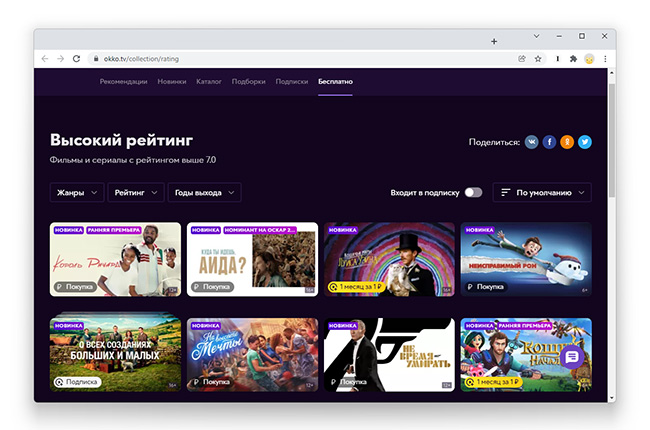Share the page on VK
This screenshot has width=650, height=430.
point(531,142)
